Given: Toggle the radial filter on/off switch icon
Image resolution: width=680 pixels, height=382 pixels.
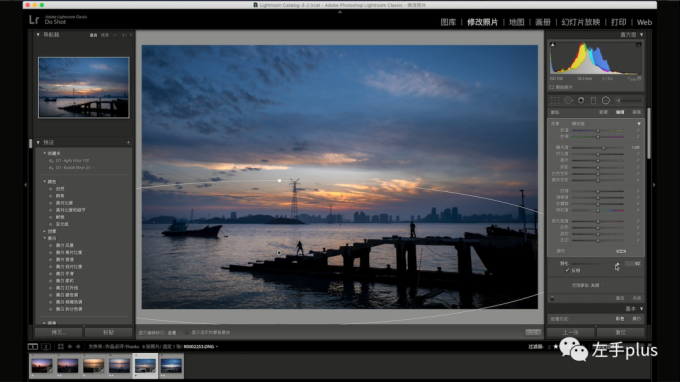Looking at the screenshot, I should (x=552, y=298).
